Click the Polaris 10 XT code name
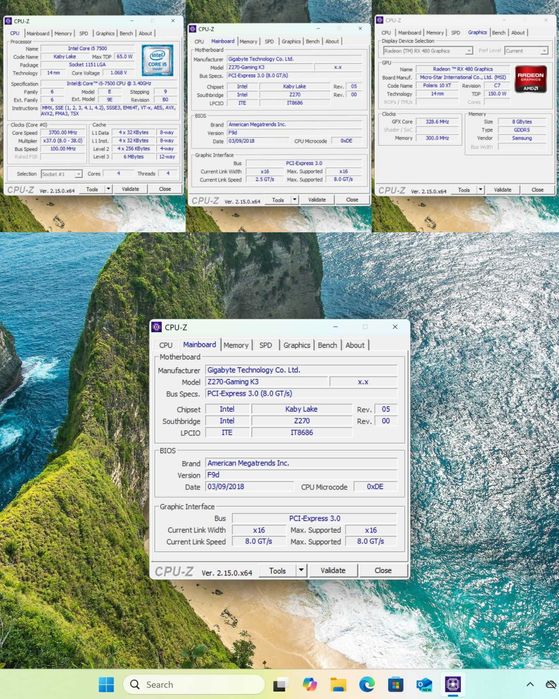 pyautogui.click(x=437, y=86)
